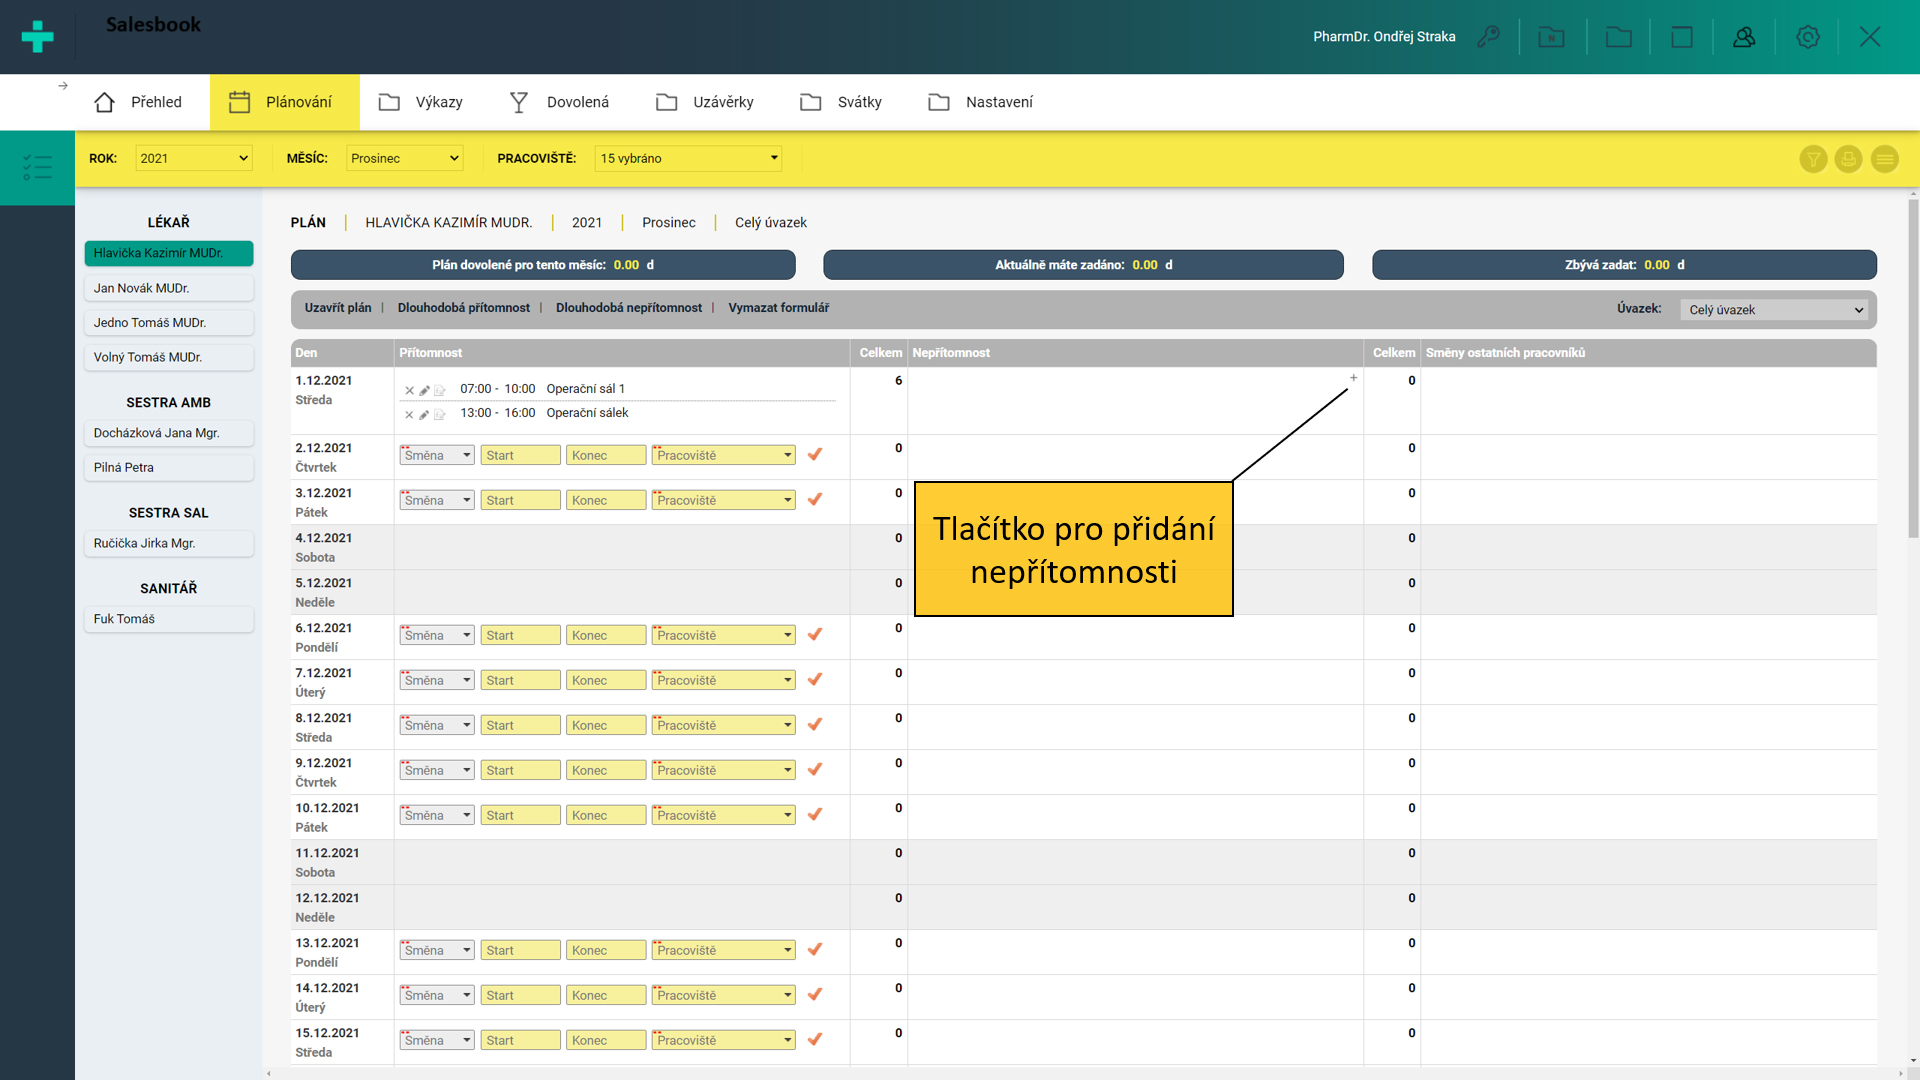Open the ROK year dropdown
The height and width of the screenshot is (1080, 1920).
click(193, 158)
